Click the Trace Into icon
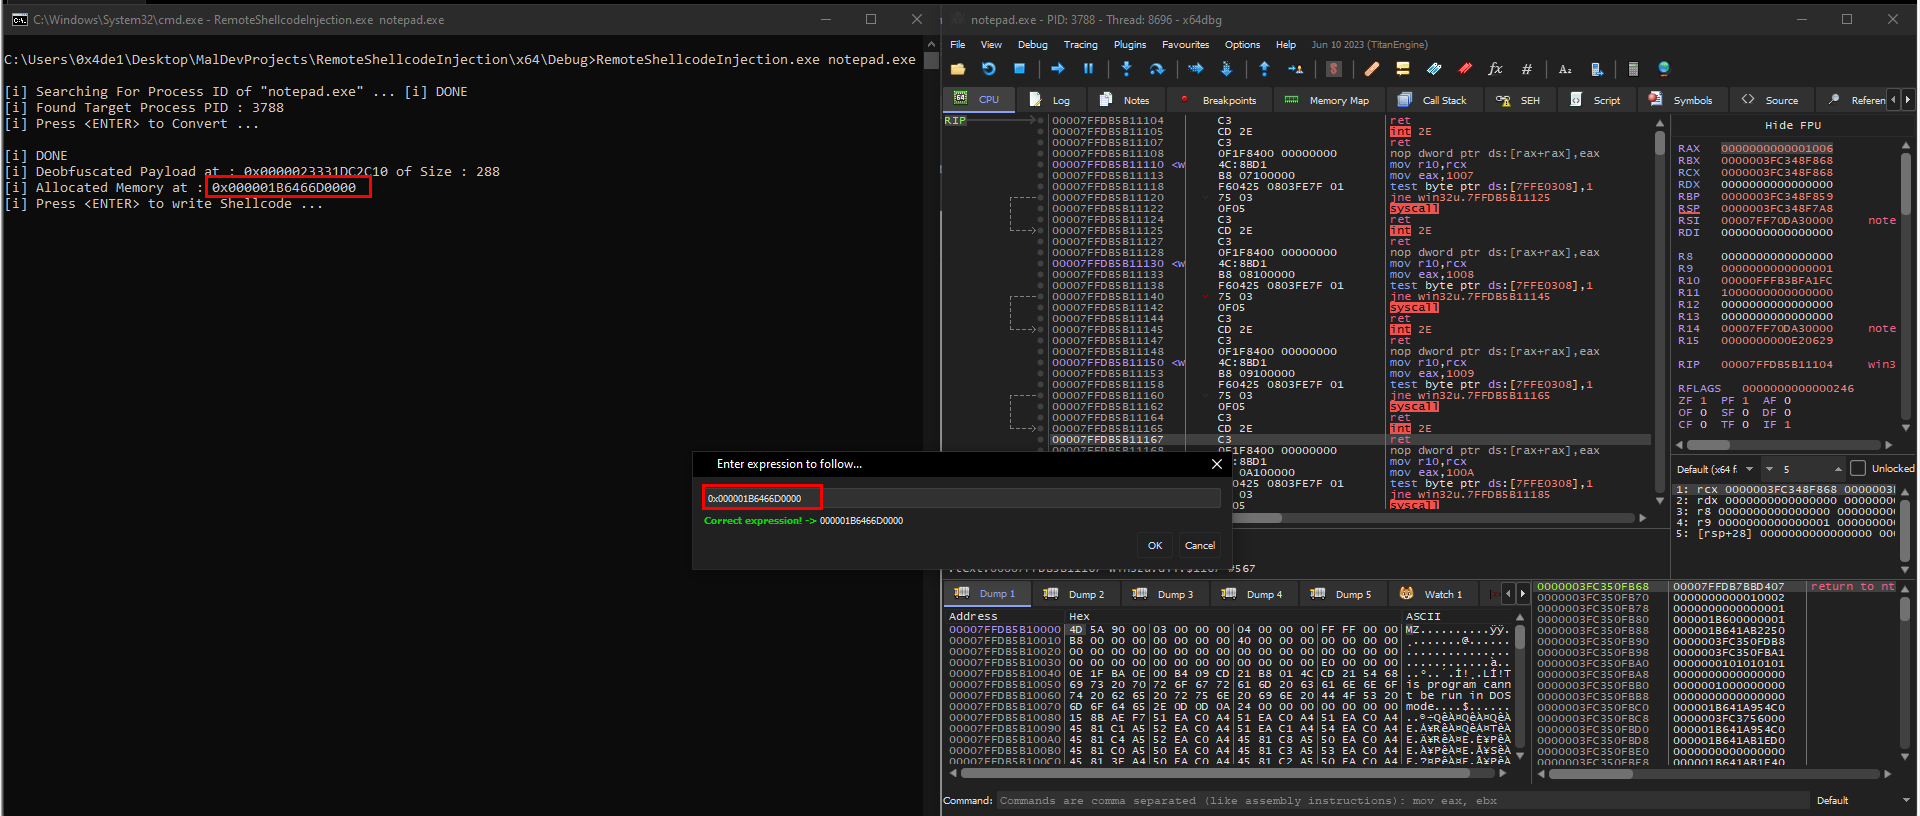Screen dimensions: 1920x816 pos(1195,69)
